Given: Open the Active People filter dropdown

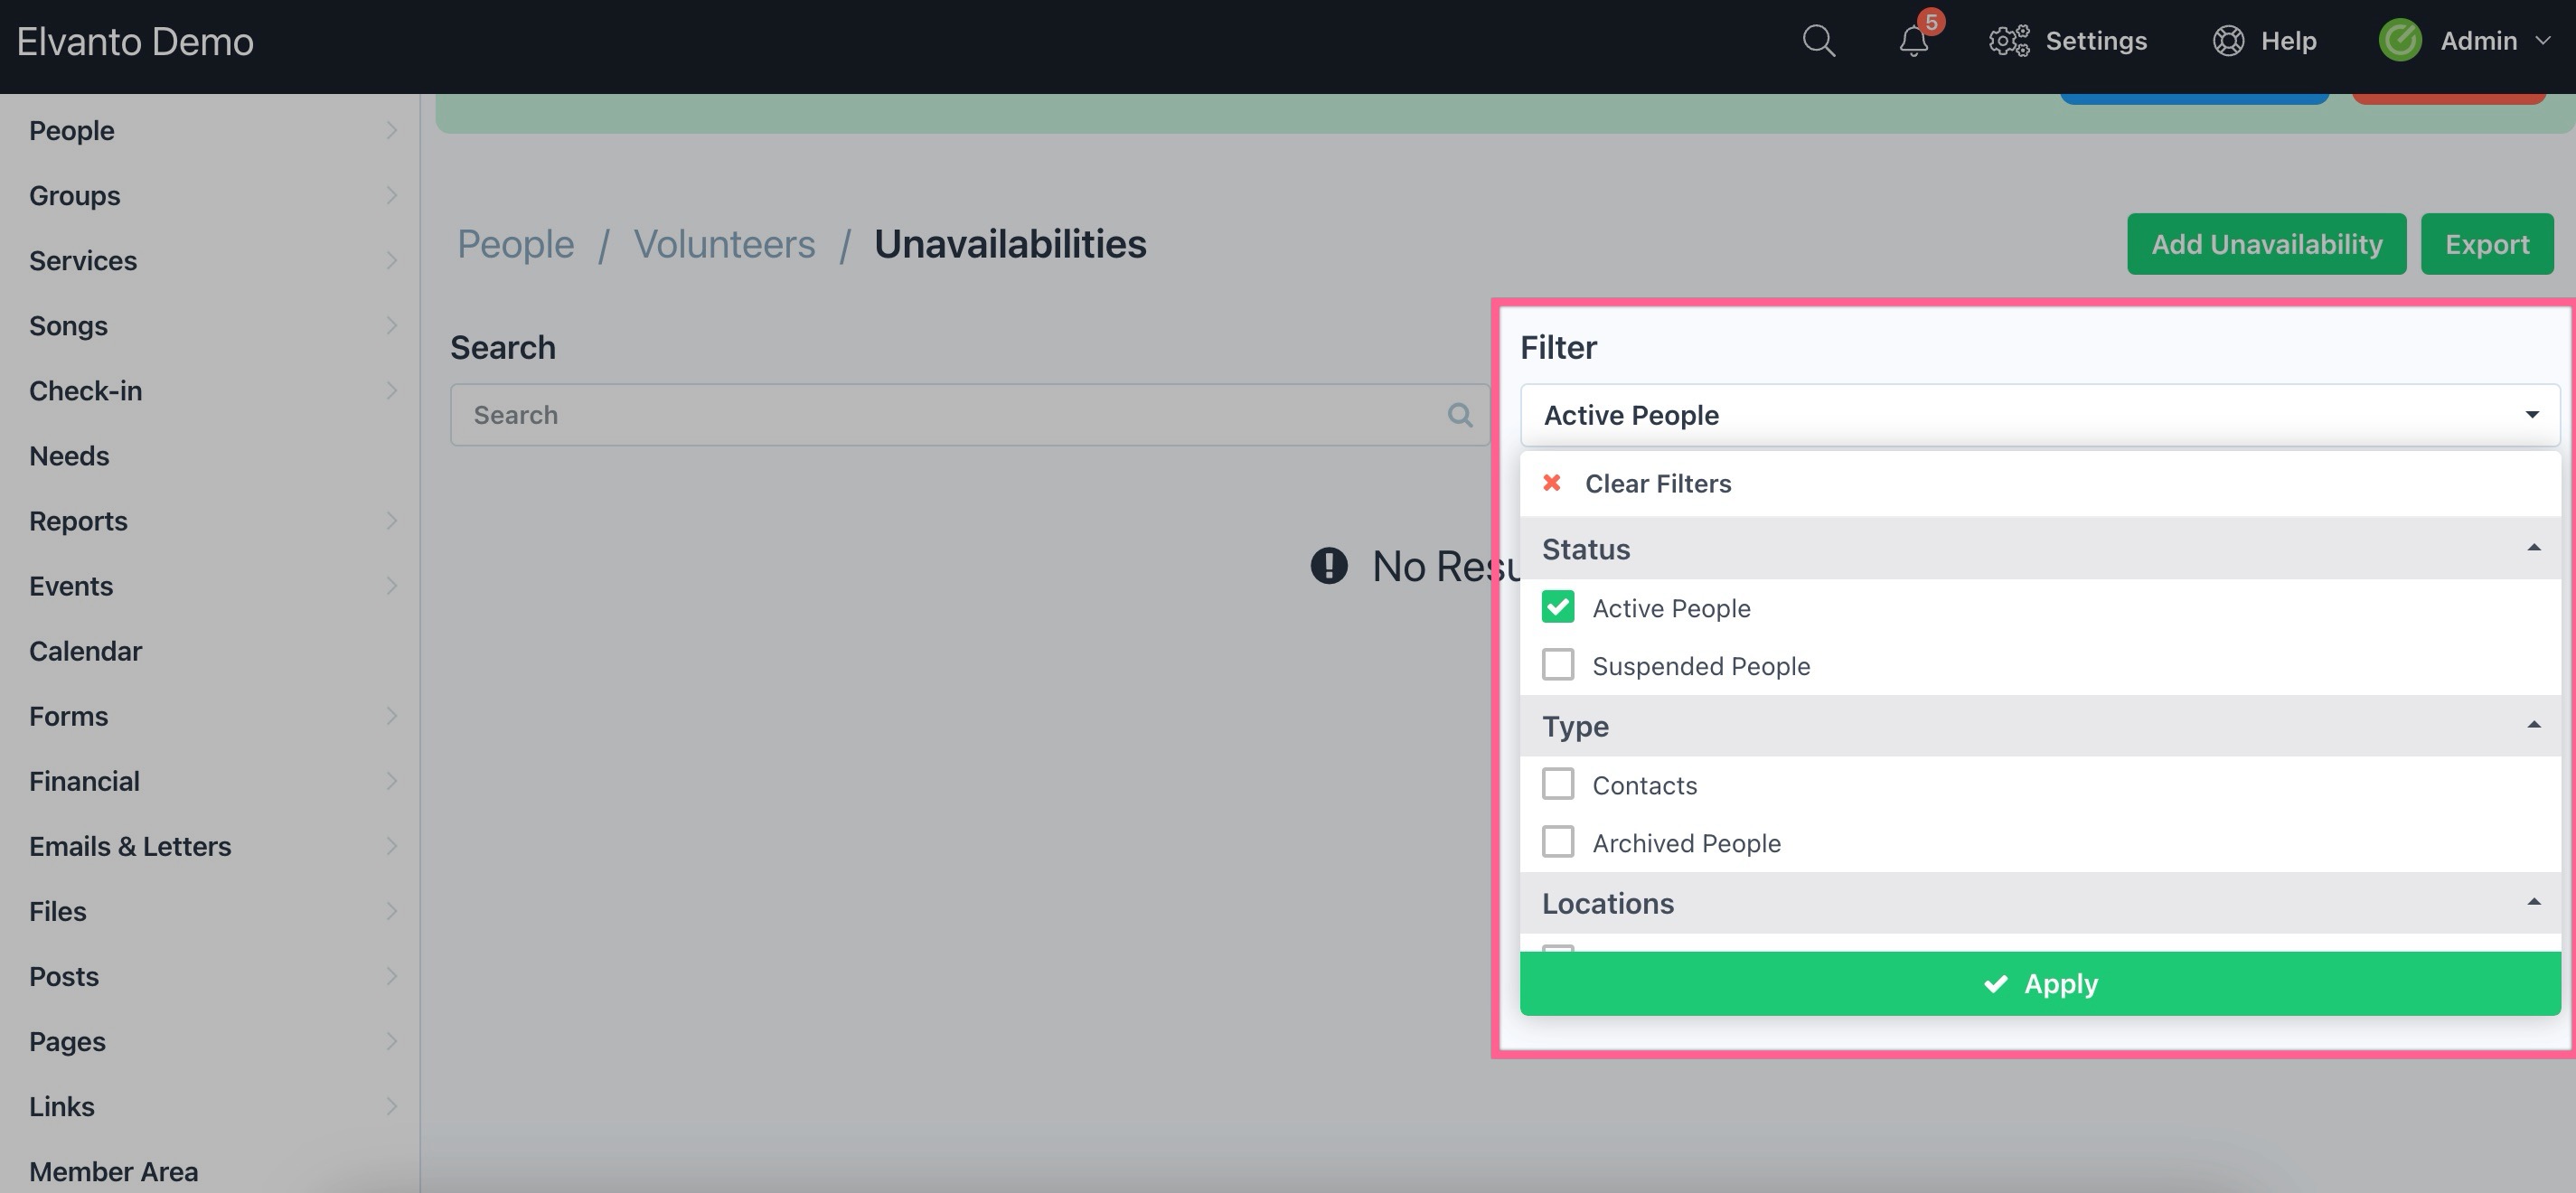Looking at the screenshot, I should pos(2039,415).
